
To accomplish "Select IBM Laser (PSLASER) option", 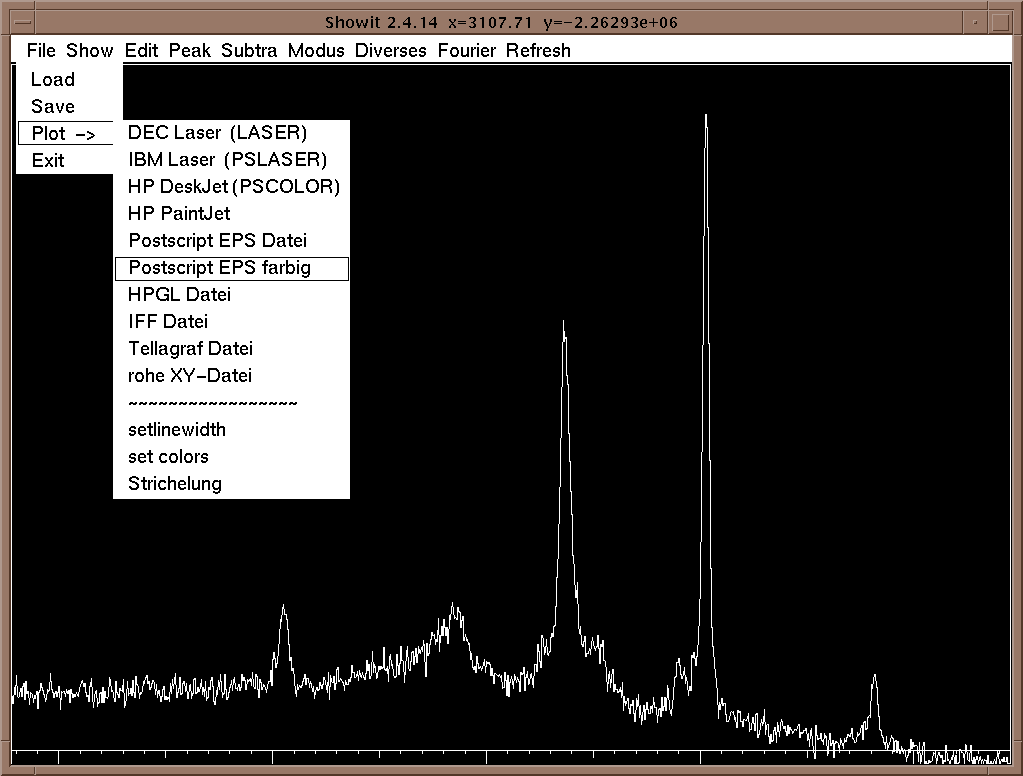I will [x=227, y=160].
